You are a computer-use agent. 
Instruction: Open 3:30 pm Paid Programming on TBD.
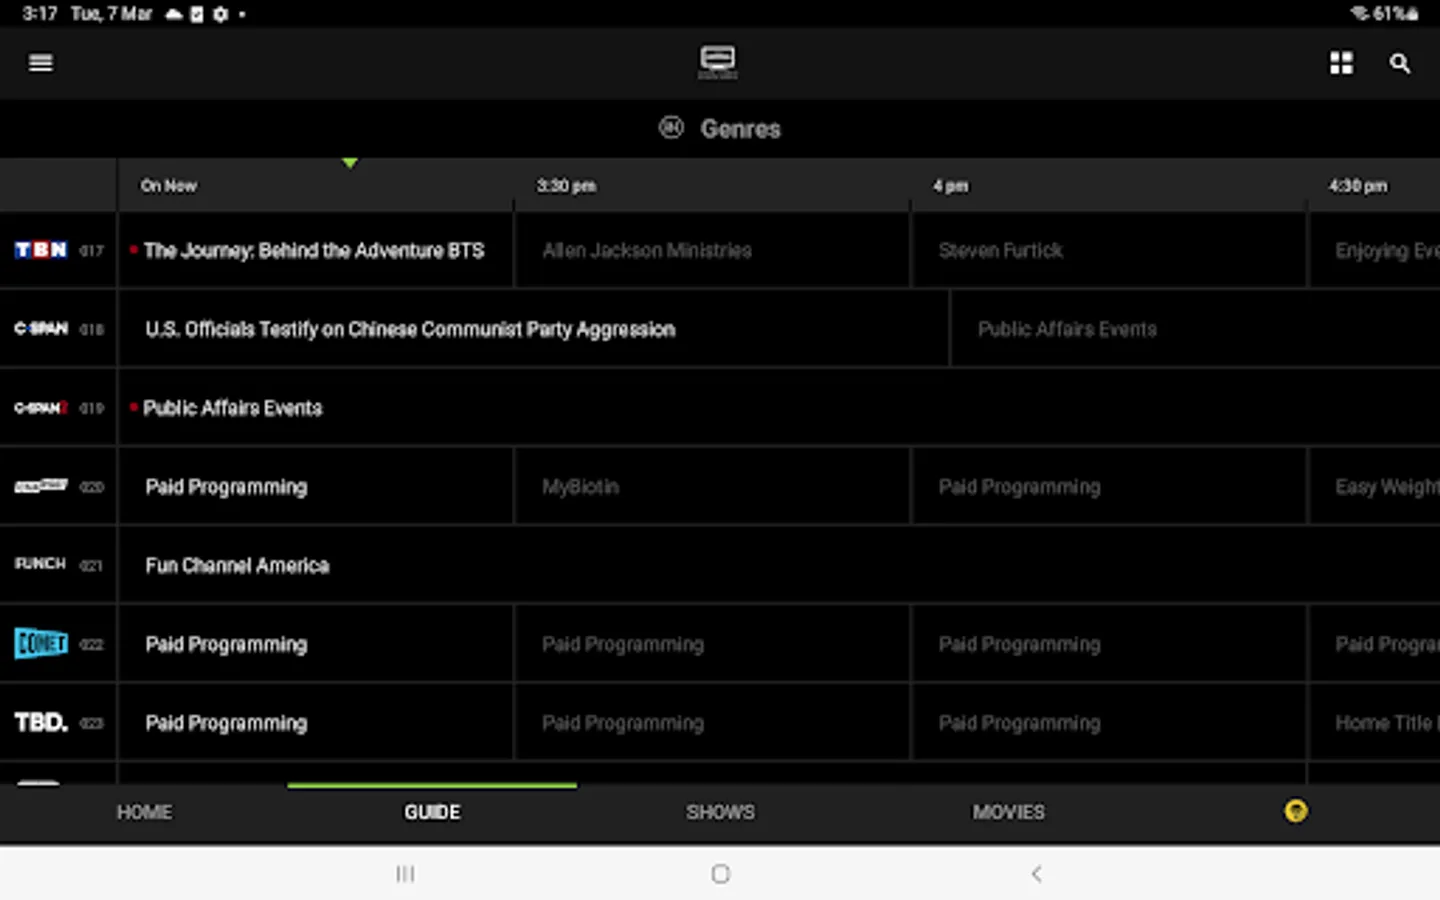pyautogui.click(x=712, y=723)
